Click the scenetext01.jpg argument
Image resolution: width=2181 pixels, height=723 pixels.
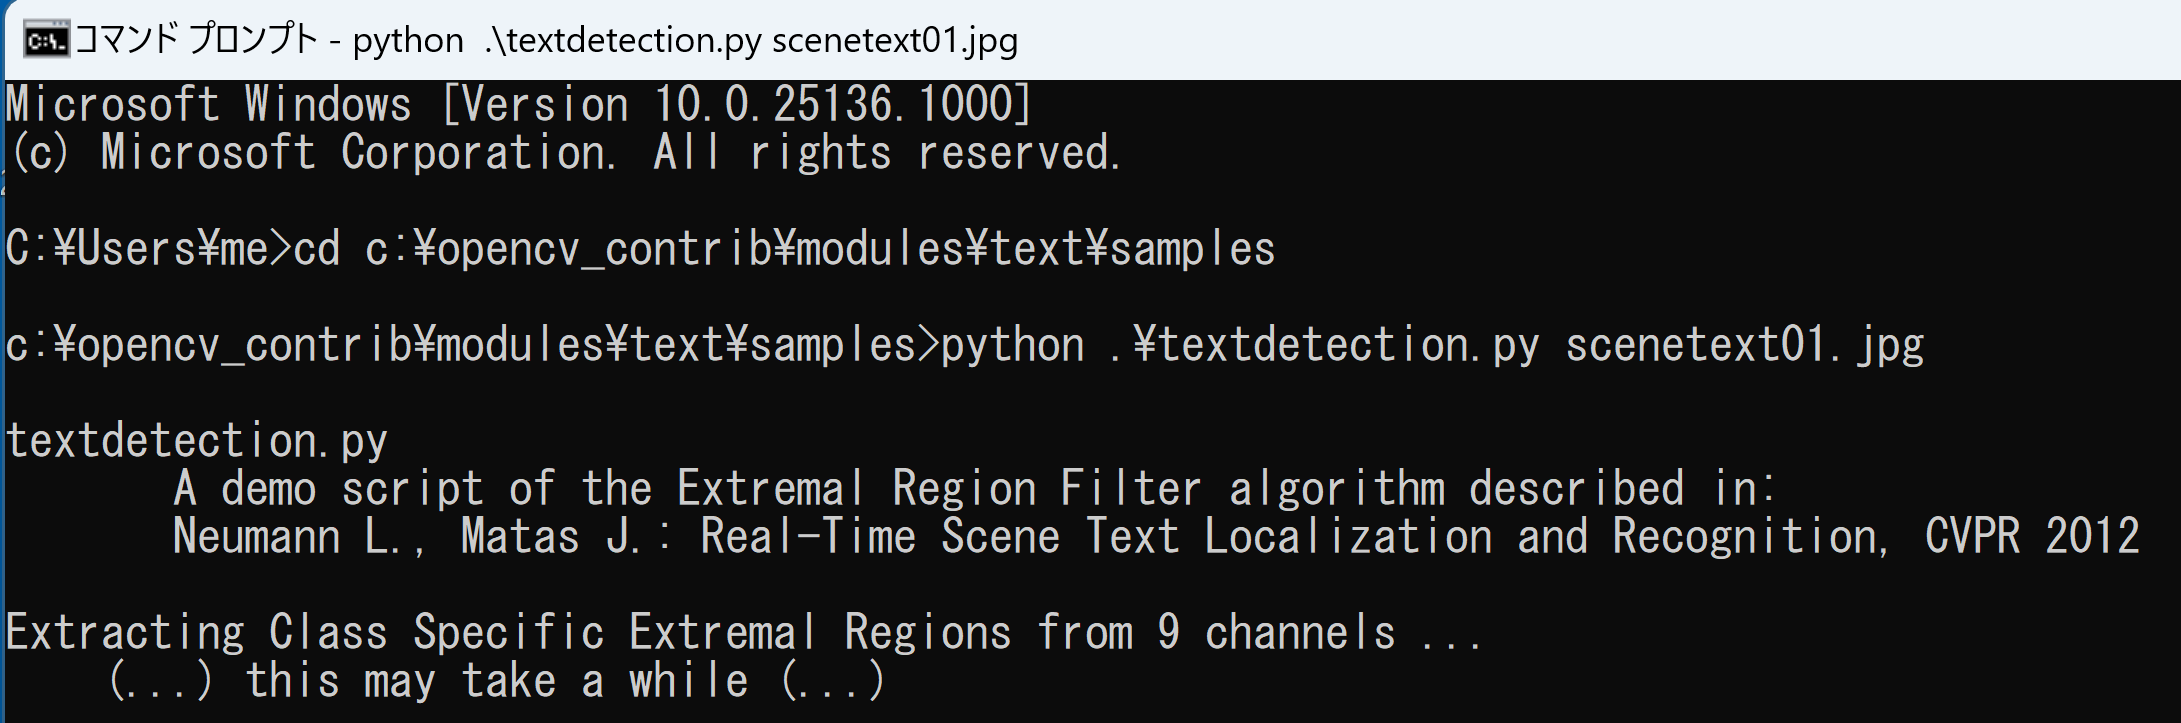1744,346
